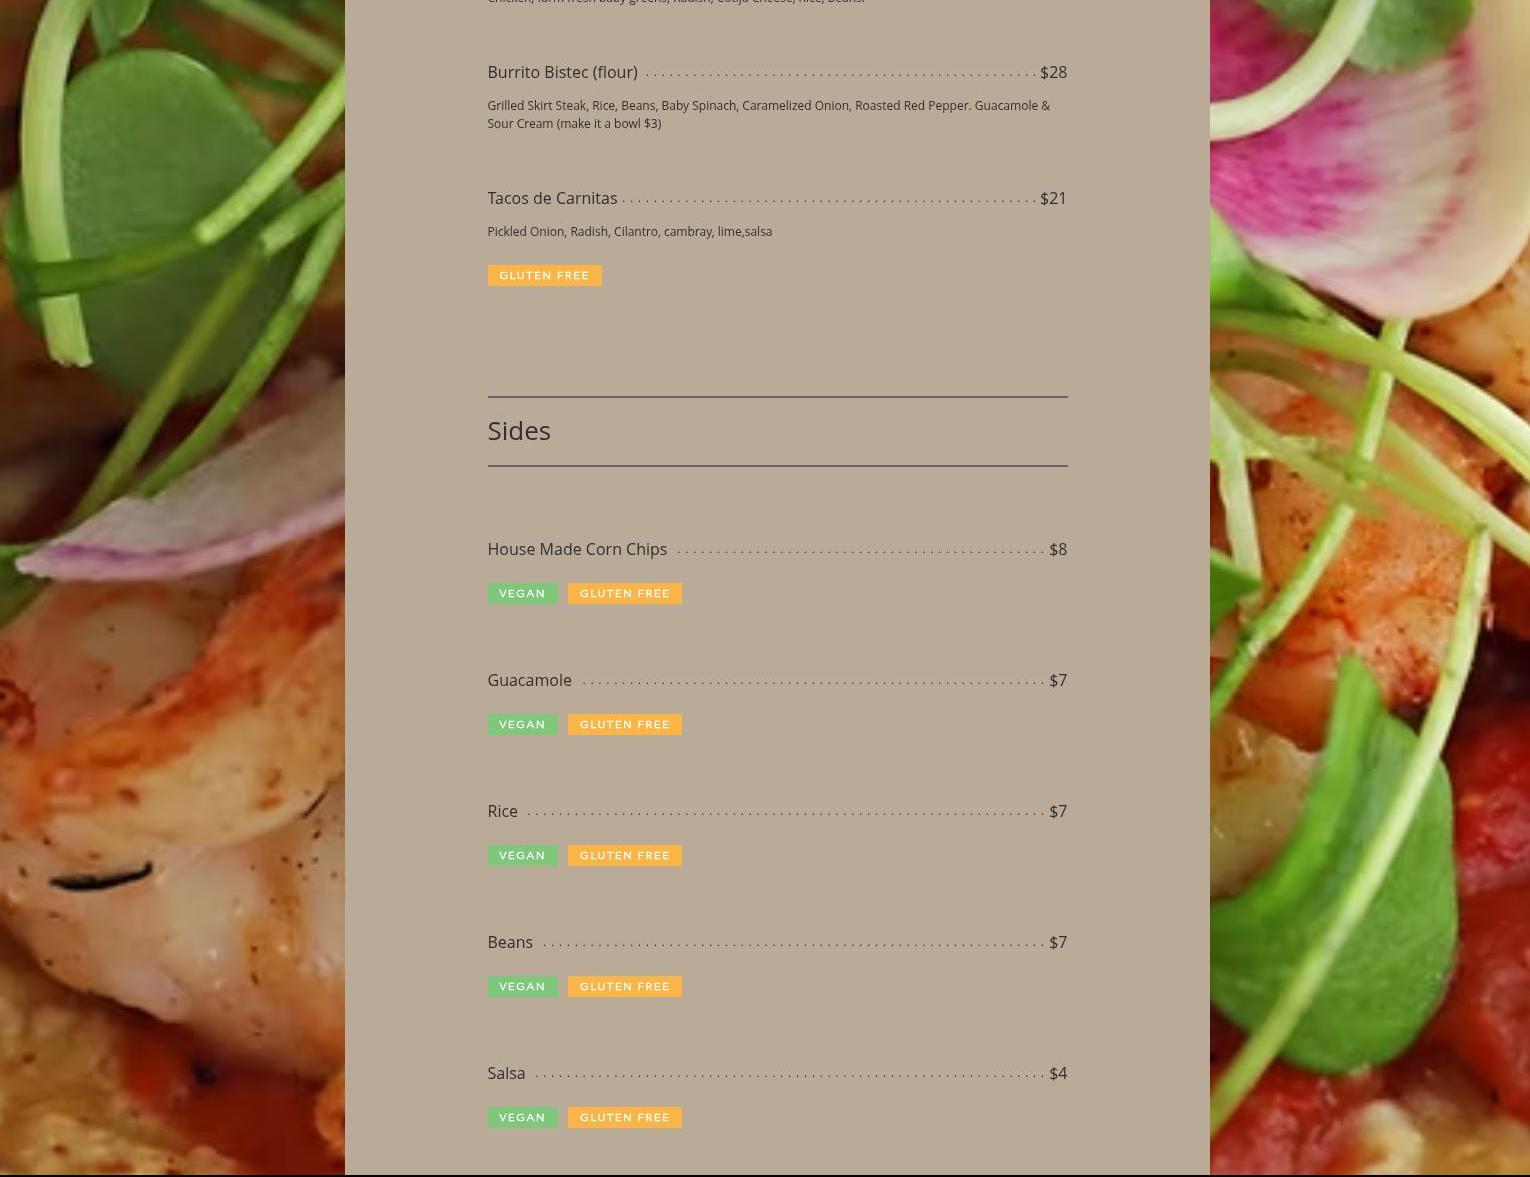Click the Sides section heading

pyautogui.click(x=519, y=430)
